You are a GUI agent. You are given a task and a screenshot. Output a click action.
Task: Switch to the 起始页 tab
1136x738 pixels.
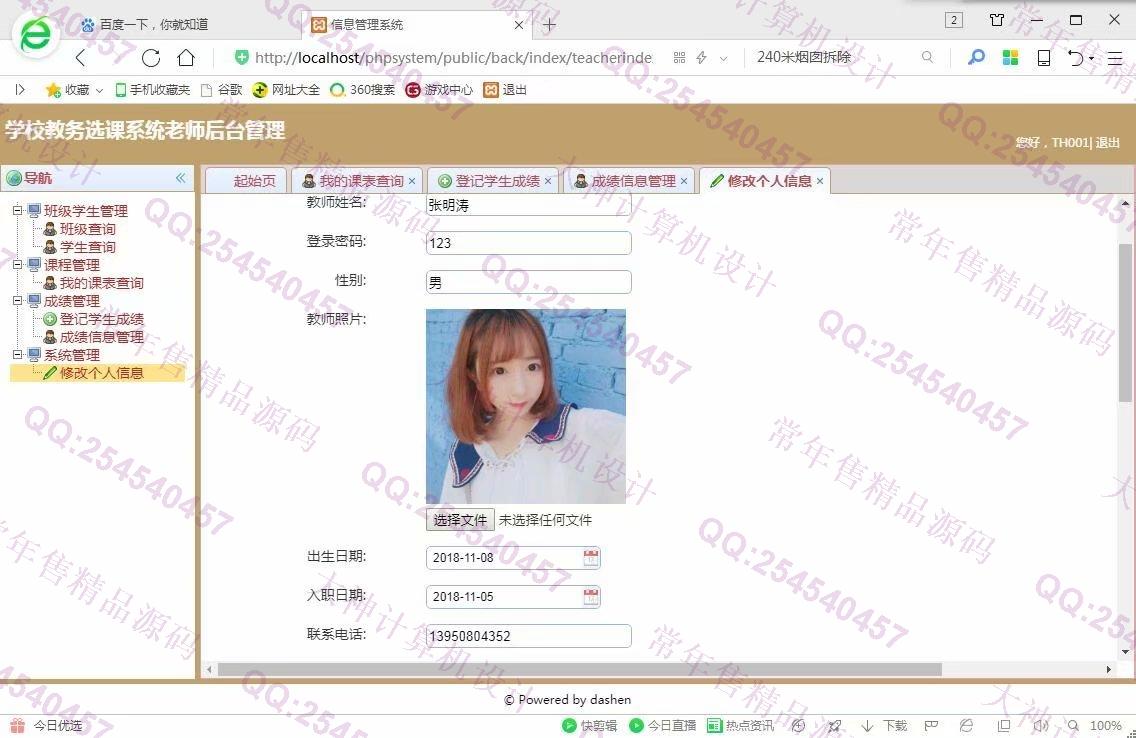pyautogui.click(x=246, y=181)
